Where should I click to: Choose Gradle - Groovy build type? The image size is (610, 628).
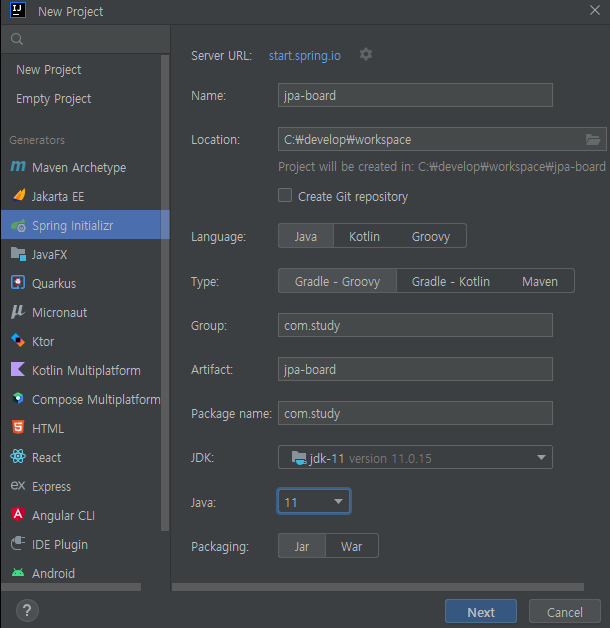click(x=337, y=281)
